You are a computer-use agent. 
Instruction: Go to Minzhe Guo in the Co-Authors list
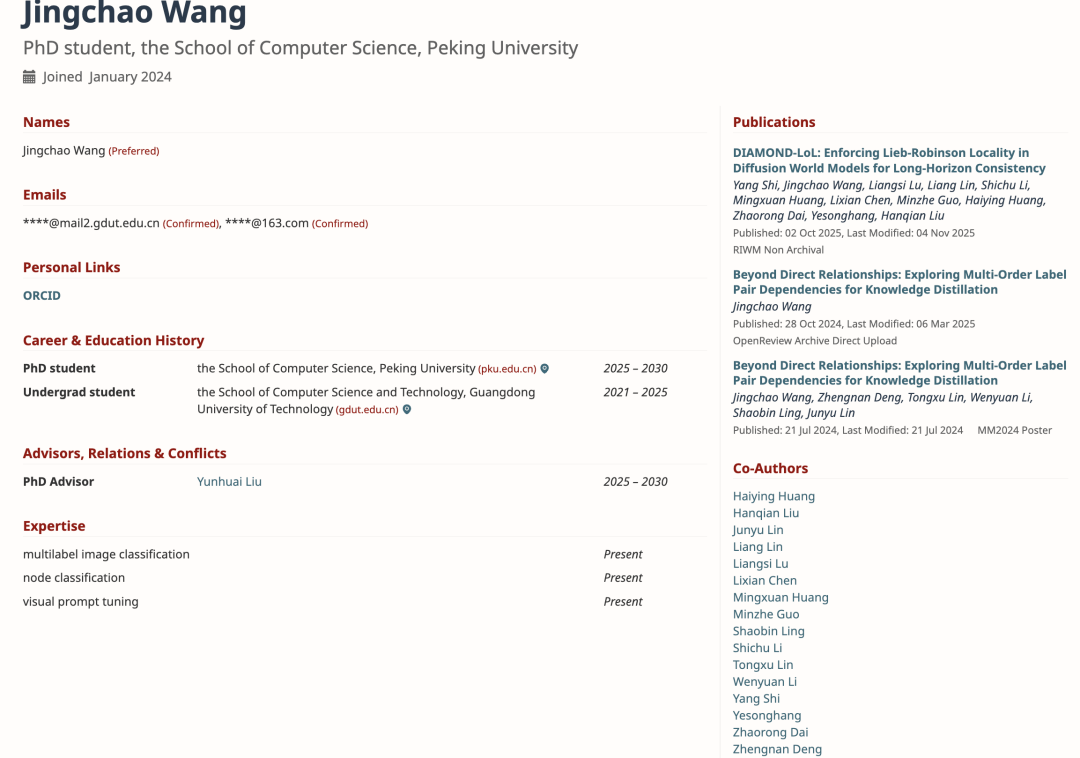click(x=766, y=614)
